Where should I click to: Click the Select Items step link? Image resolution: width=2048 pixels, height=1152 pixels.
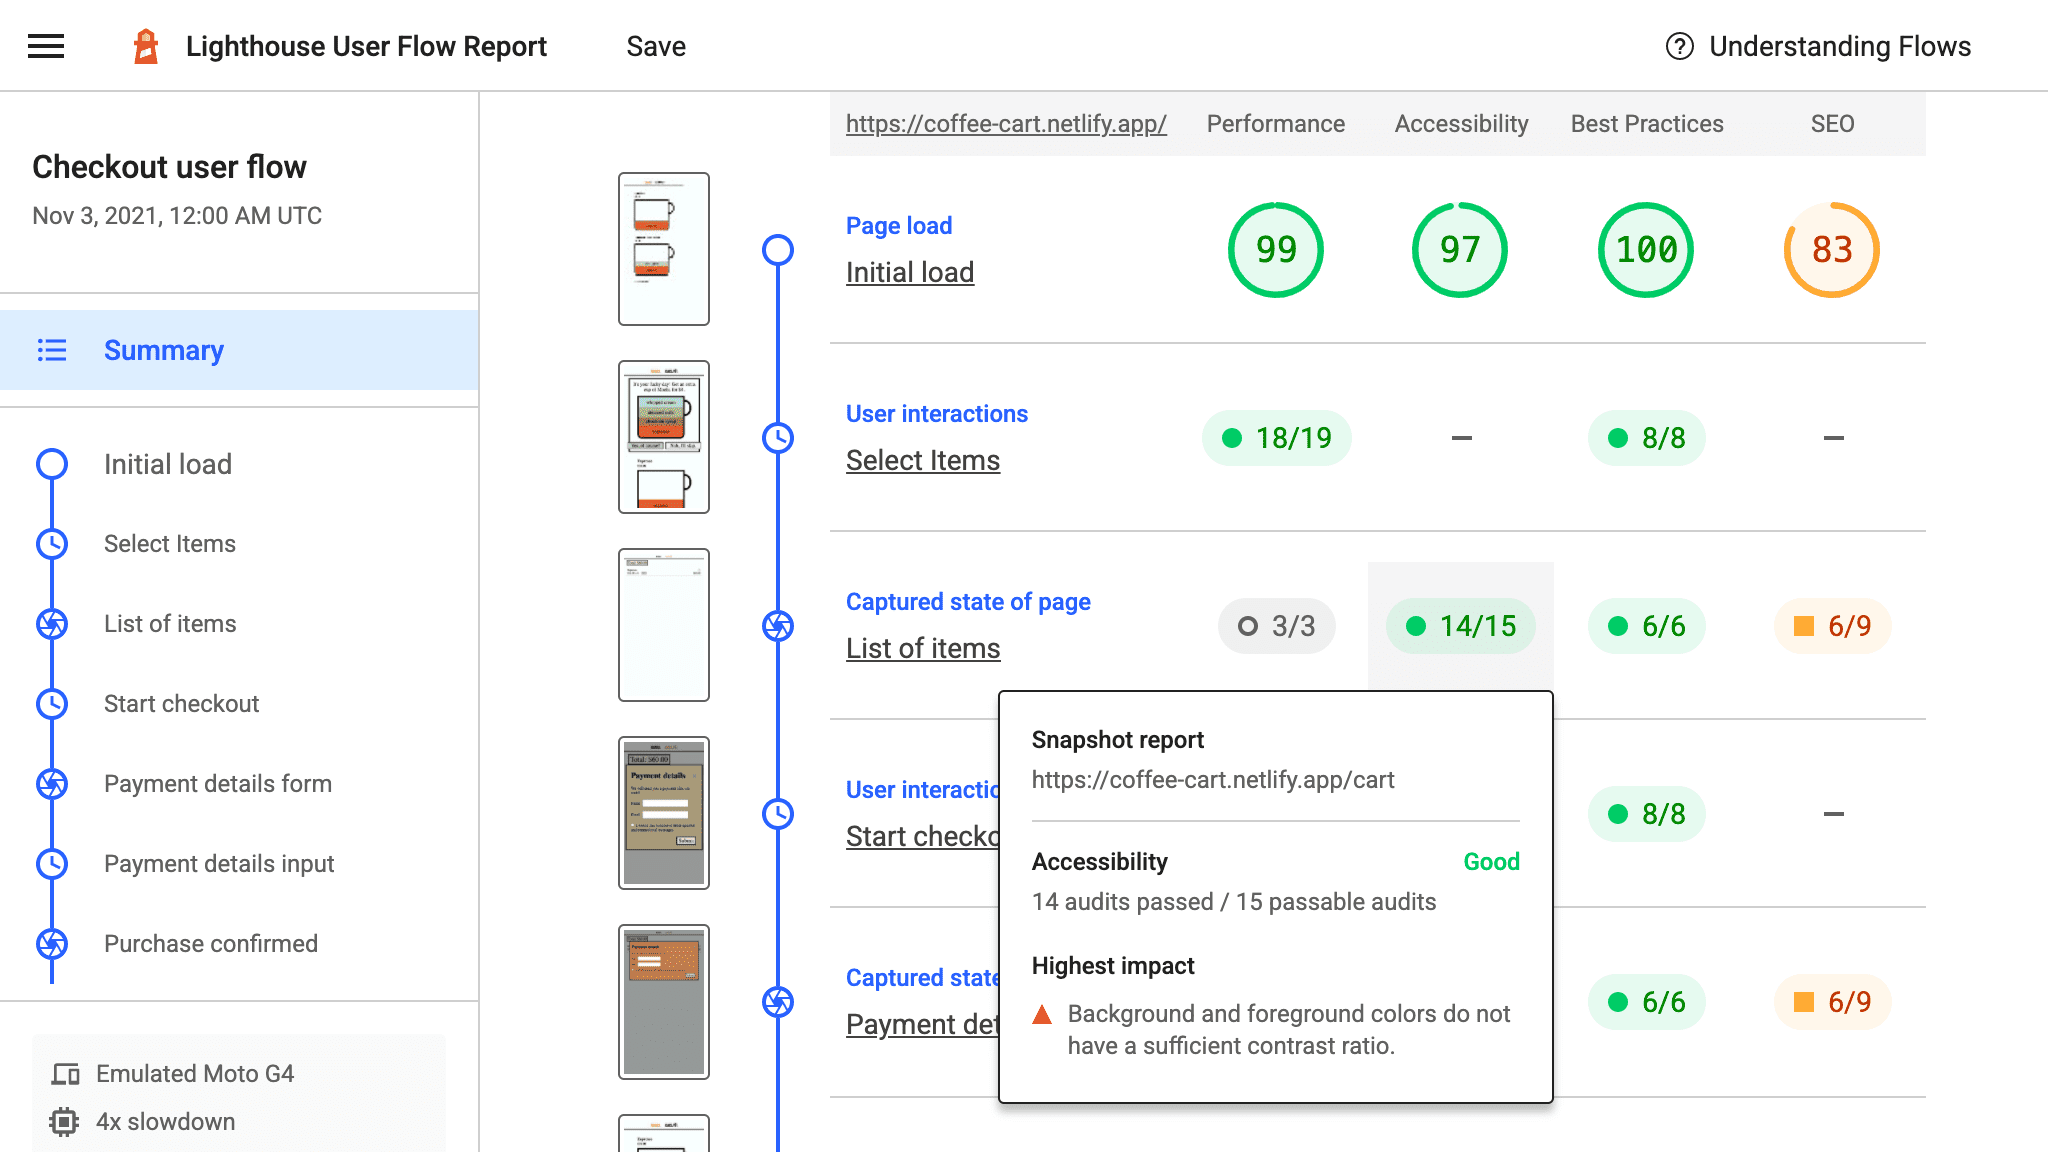pyautogui.click(x=170, y=543)
